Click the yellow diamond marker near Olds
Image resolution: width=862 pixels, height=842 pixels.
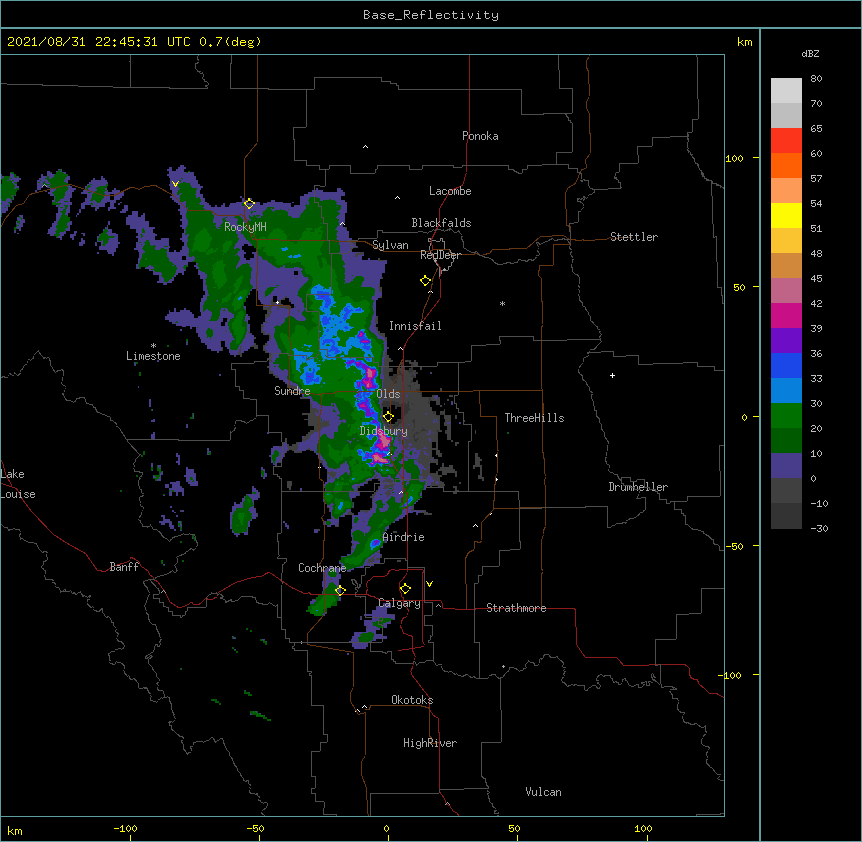(388, 417)
